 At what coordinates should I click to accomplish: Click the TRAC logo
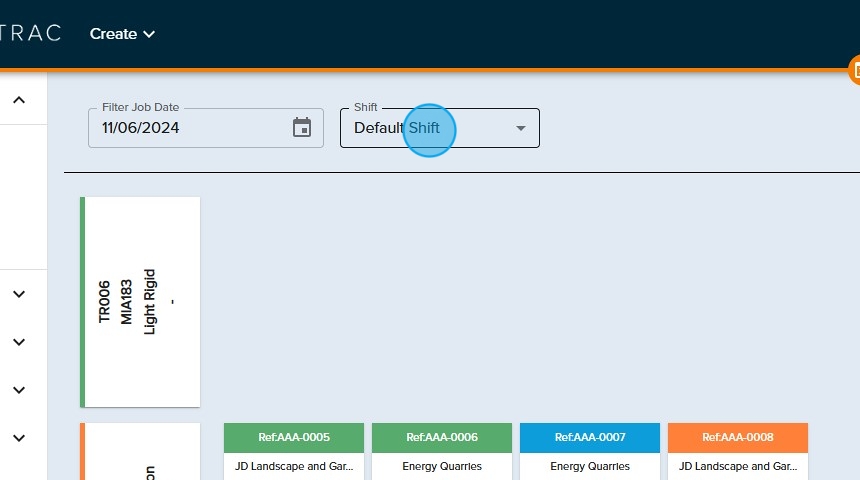tap(30, 33)
